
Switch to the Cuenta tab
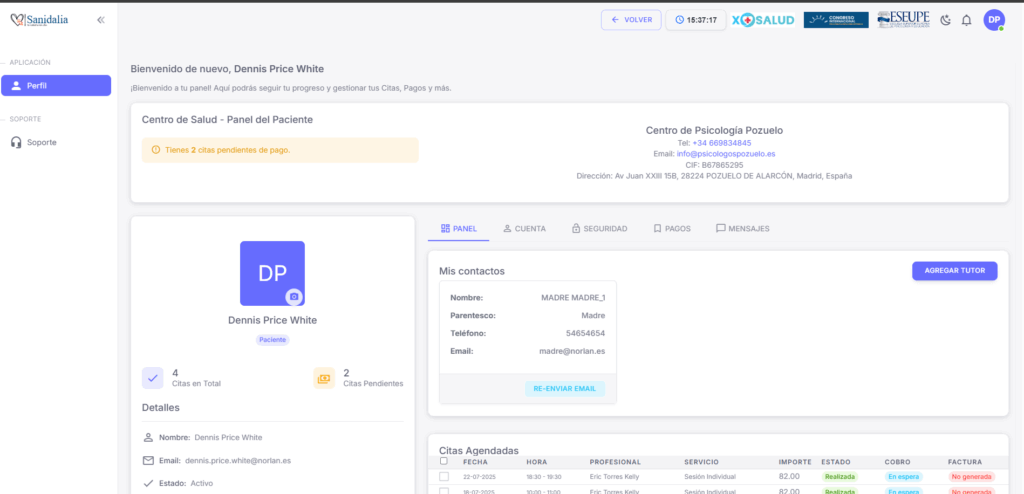click(524, 229)
